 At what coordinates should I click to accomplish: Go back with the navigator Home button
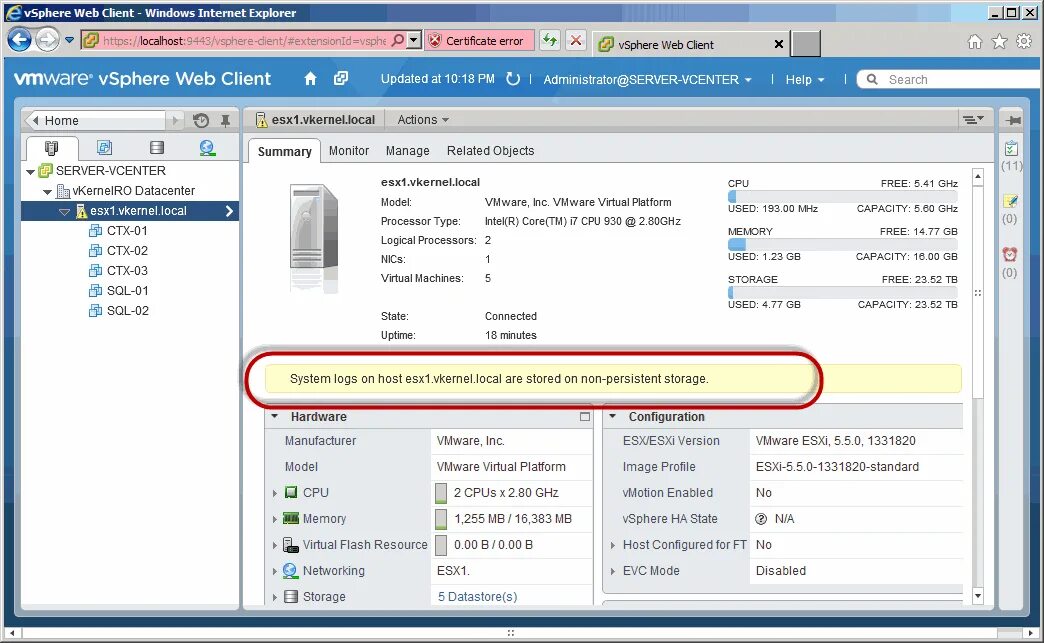[95, 120]
